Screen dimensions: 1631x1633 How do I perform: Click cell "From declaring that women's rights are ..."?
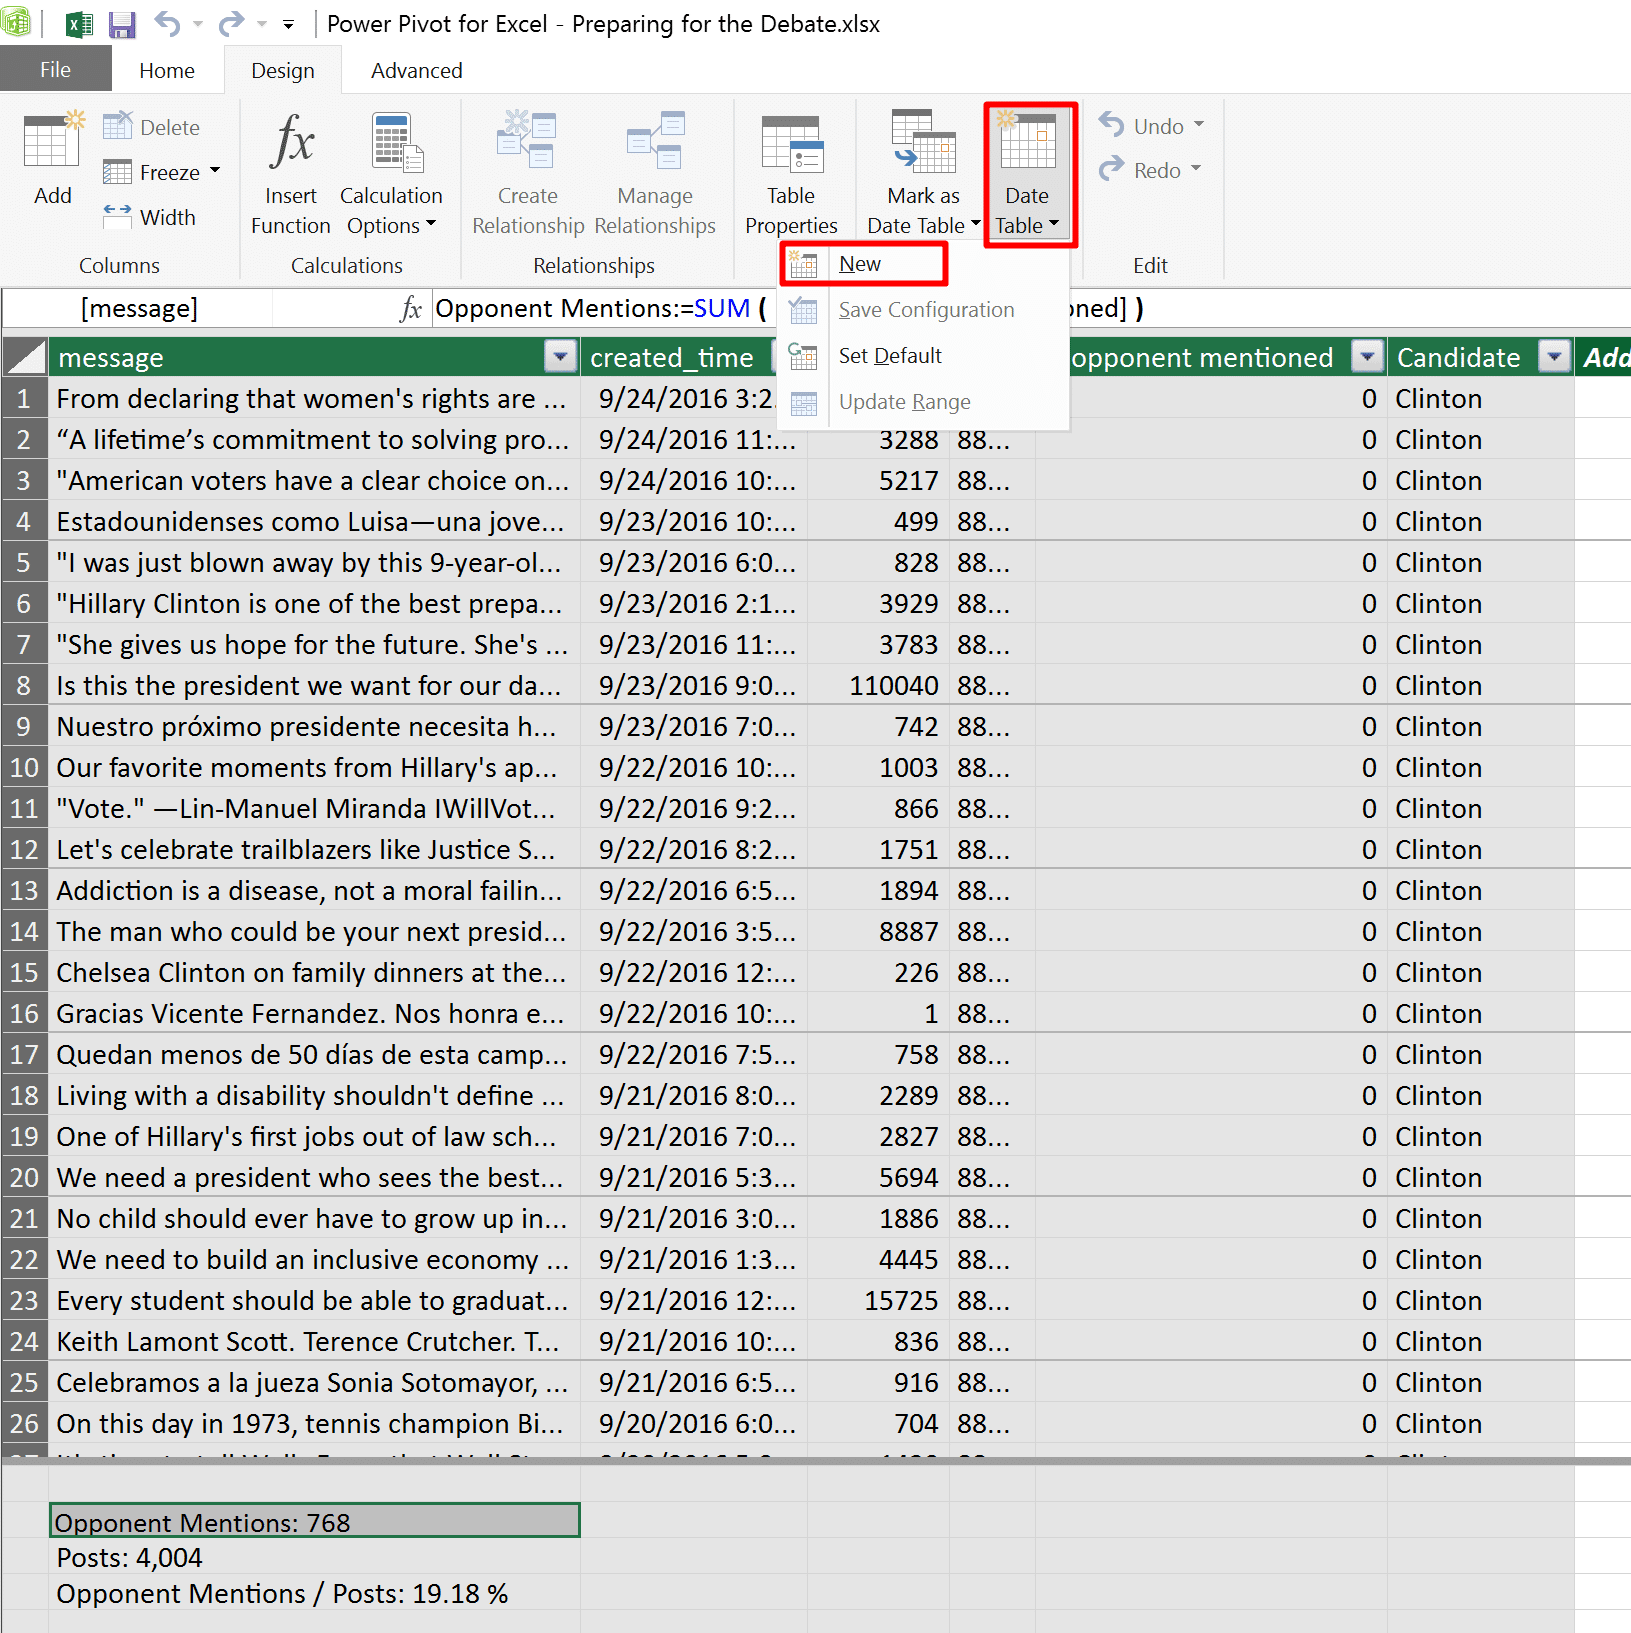314,399
